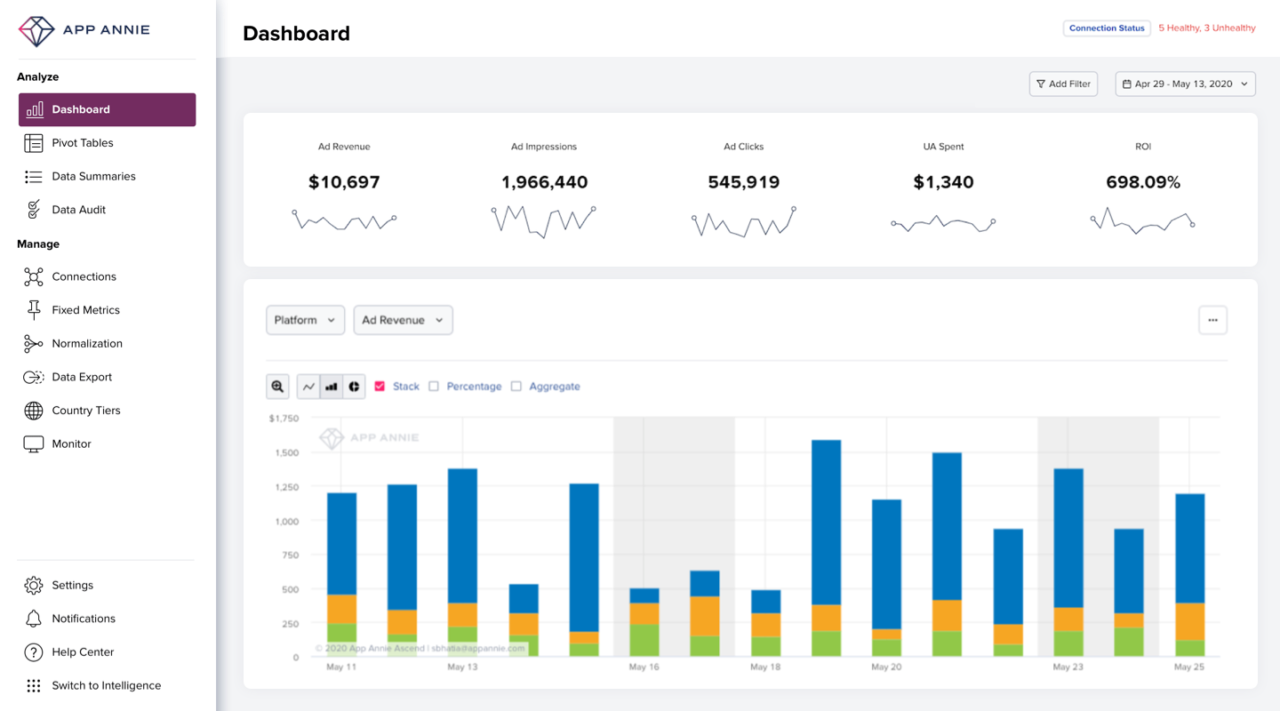This screenshot has width=1280, height=711.
Task: Click the Add Filter button
Action: pos(1063,84)
